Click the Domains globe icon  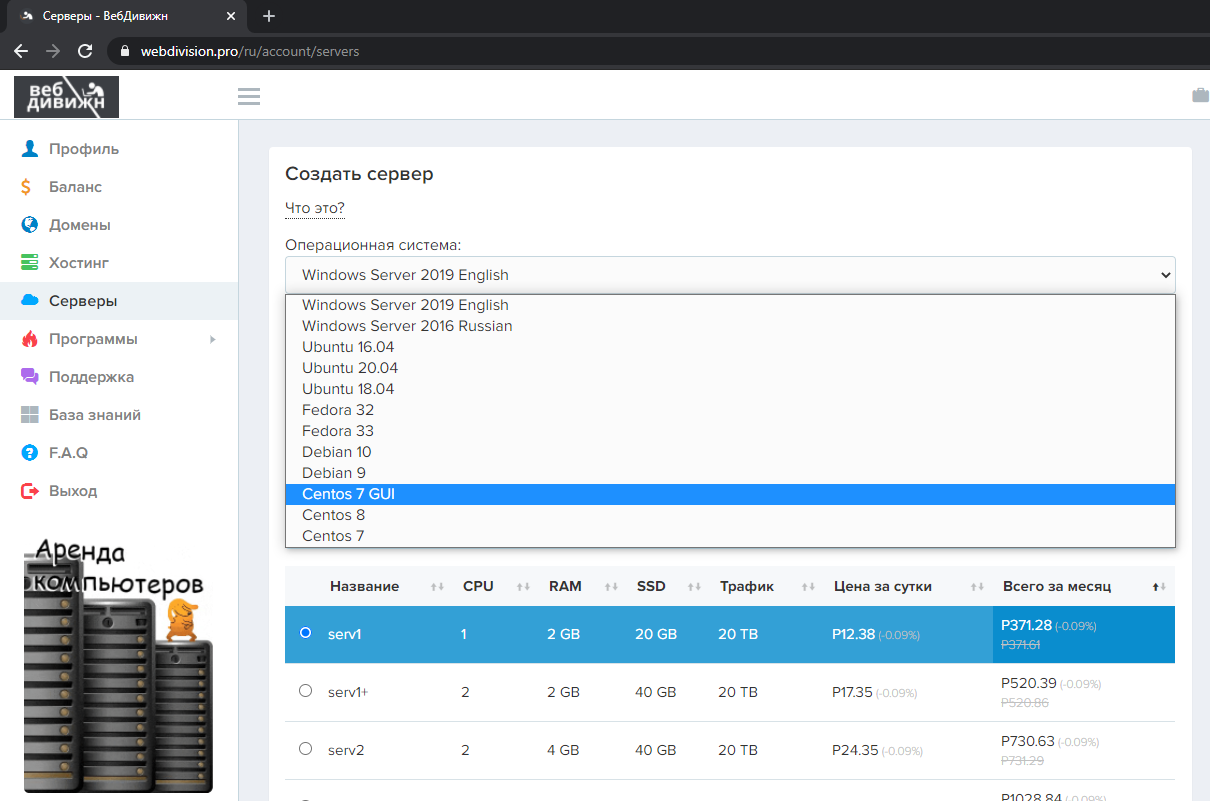pos(30,225)
